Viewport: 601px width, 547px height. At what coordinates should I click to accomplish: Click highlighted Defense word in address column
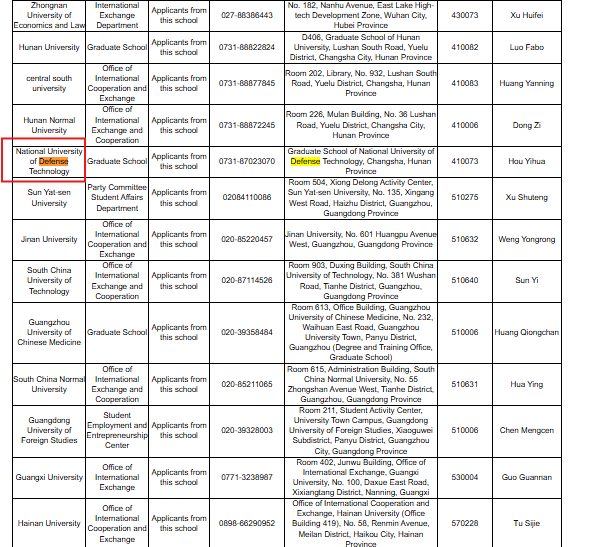click(305, 161)
